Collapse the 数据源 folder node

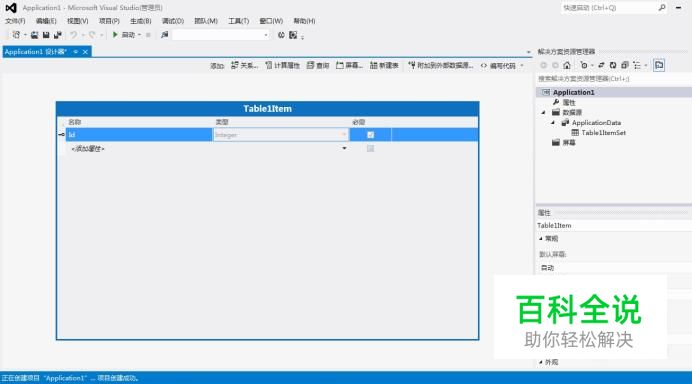pyautogui.click(x=544, y=113)
